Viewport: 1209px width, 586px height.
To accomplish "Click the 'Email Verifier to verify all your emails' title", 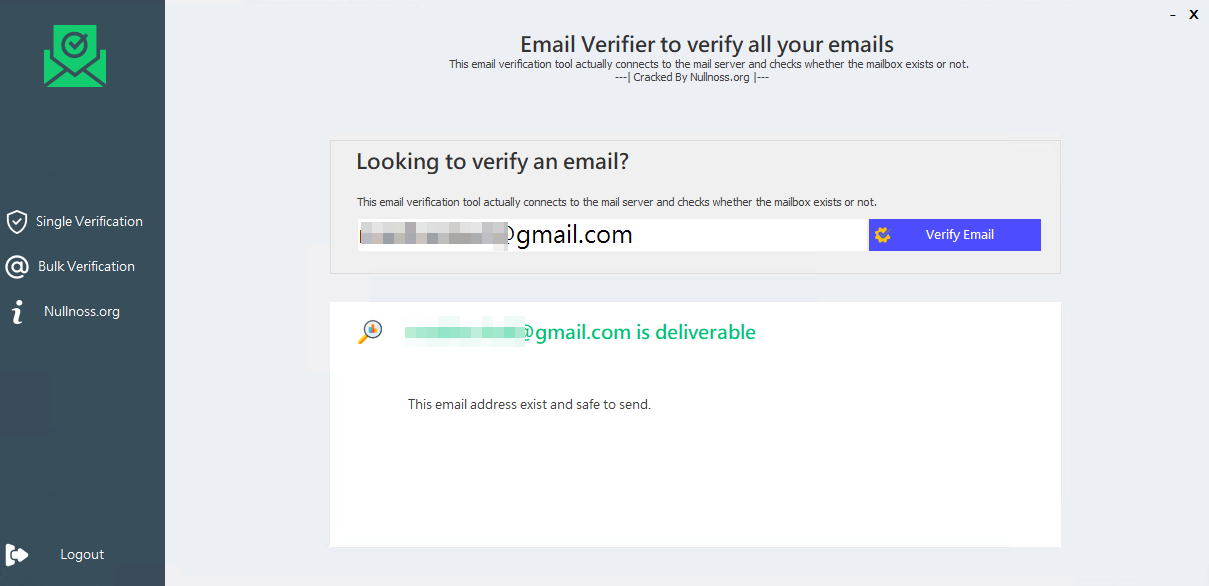I will click(707, 44).
